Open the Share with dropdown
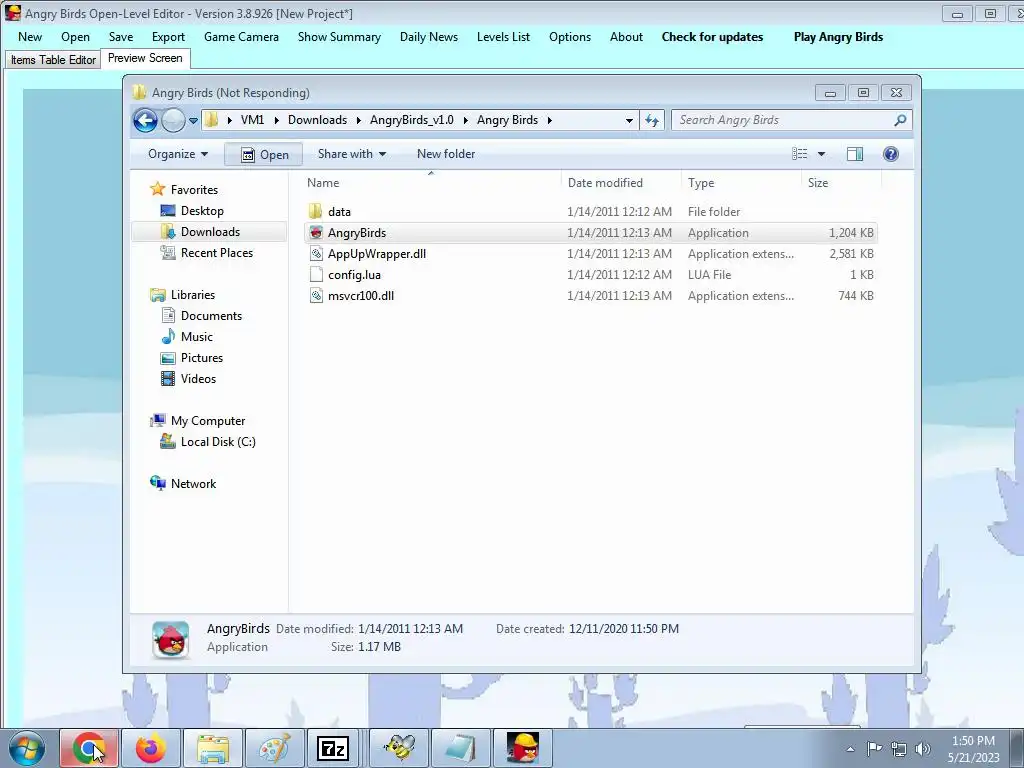Image resolution: width=1024 pixels, height=768 pixels. coord(351,154)
